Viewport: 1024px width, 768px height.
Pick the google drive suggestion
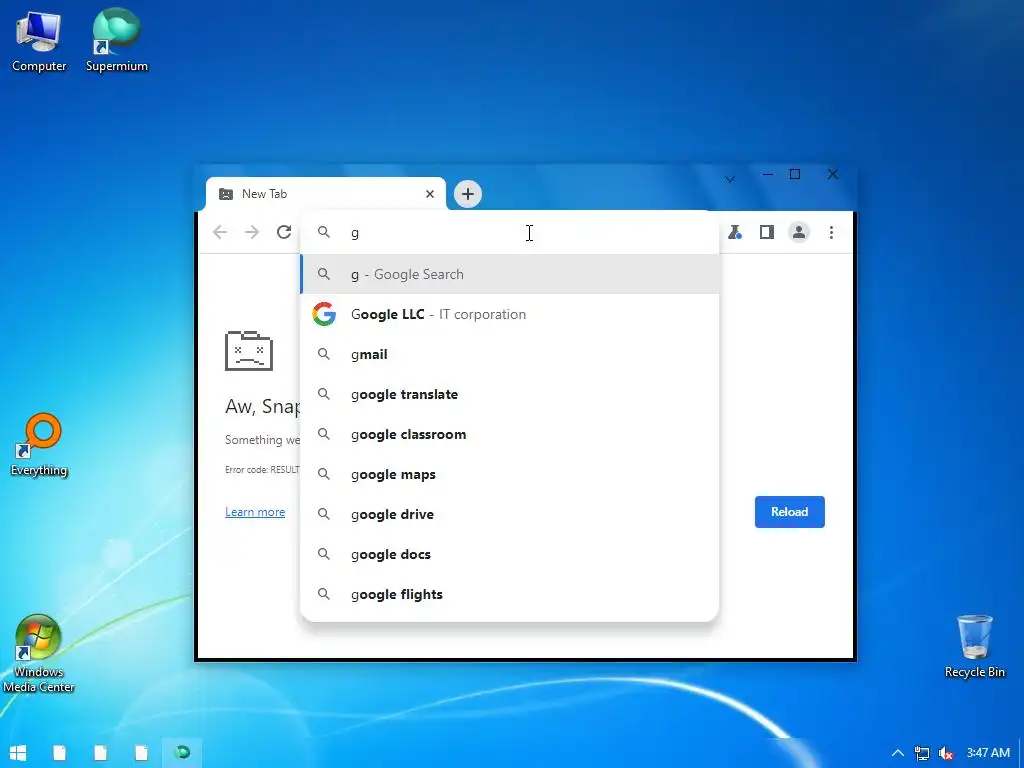(509, 514)
